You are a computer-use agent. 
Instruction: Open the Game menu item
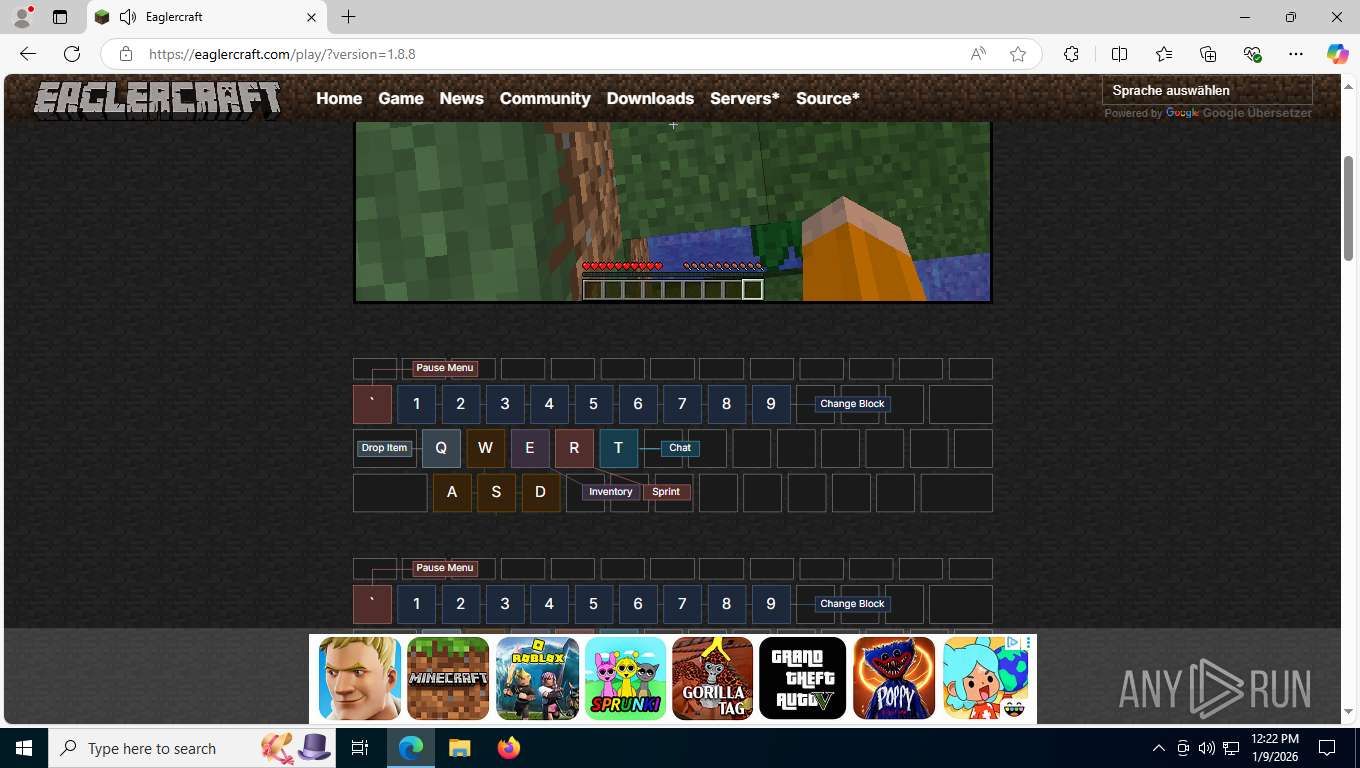pyautogui.click(x=401, y=98)
